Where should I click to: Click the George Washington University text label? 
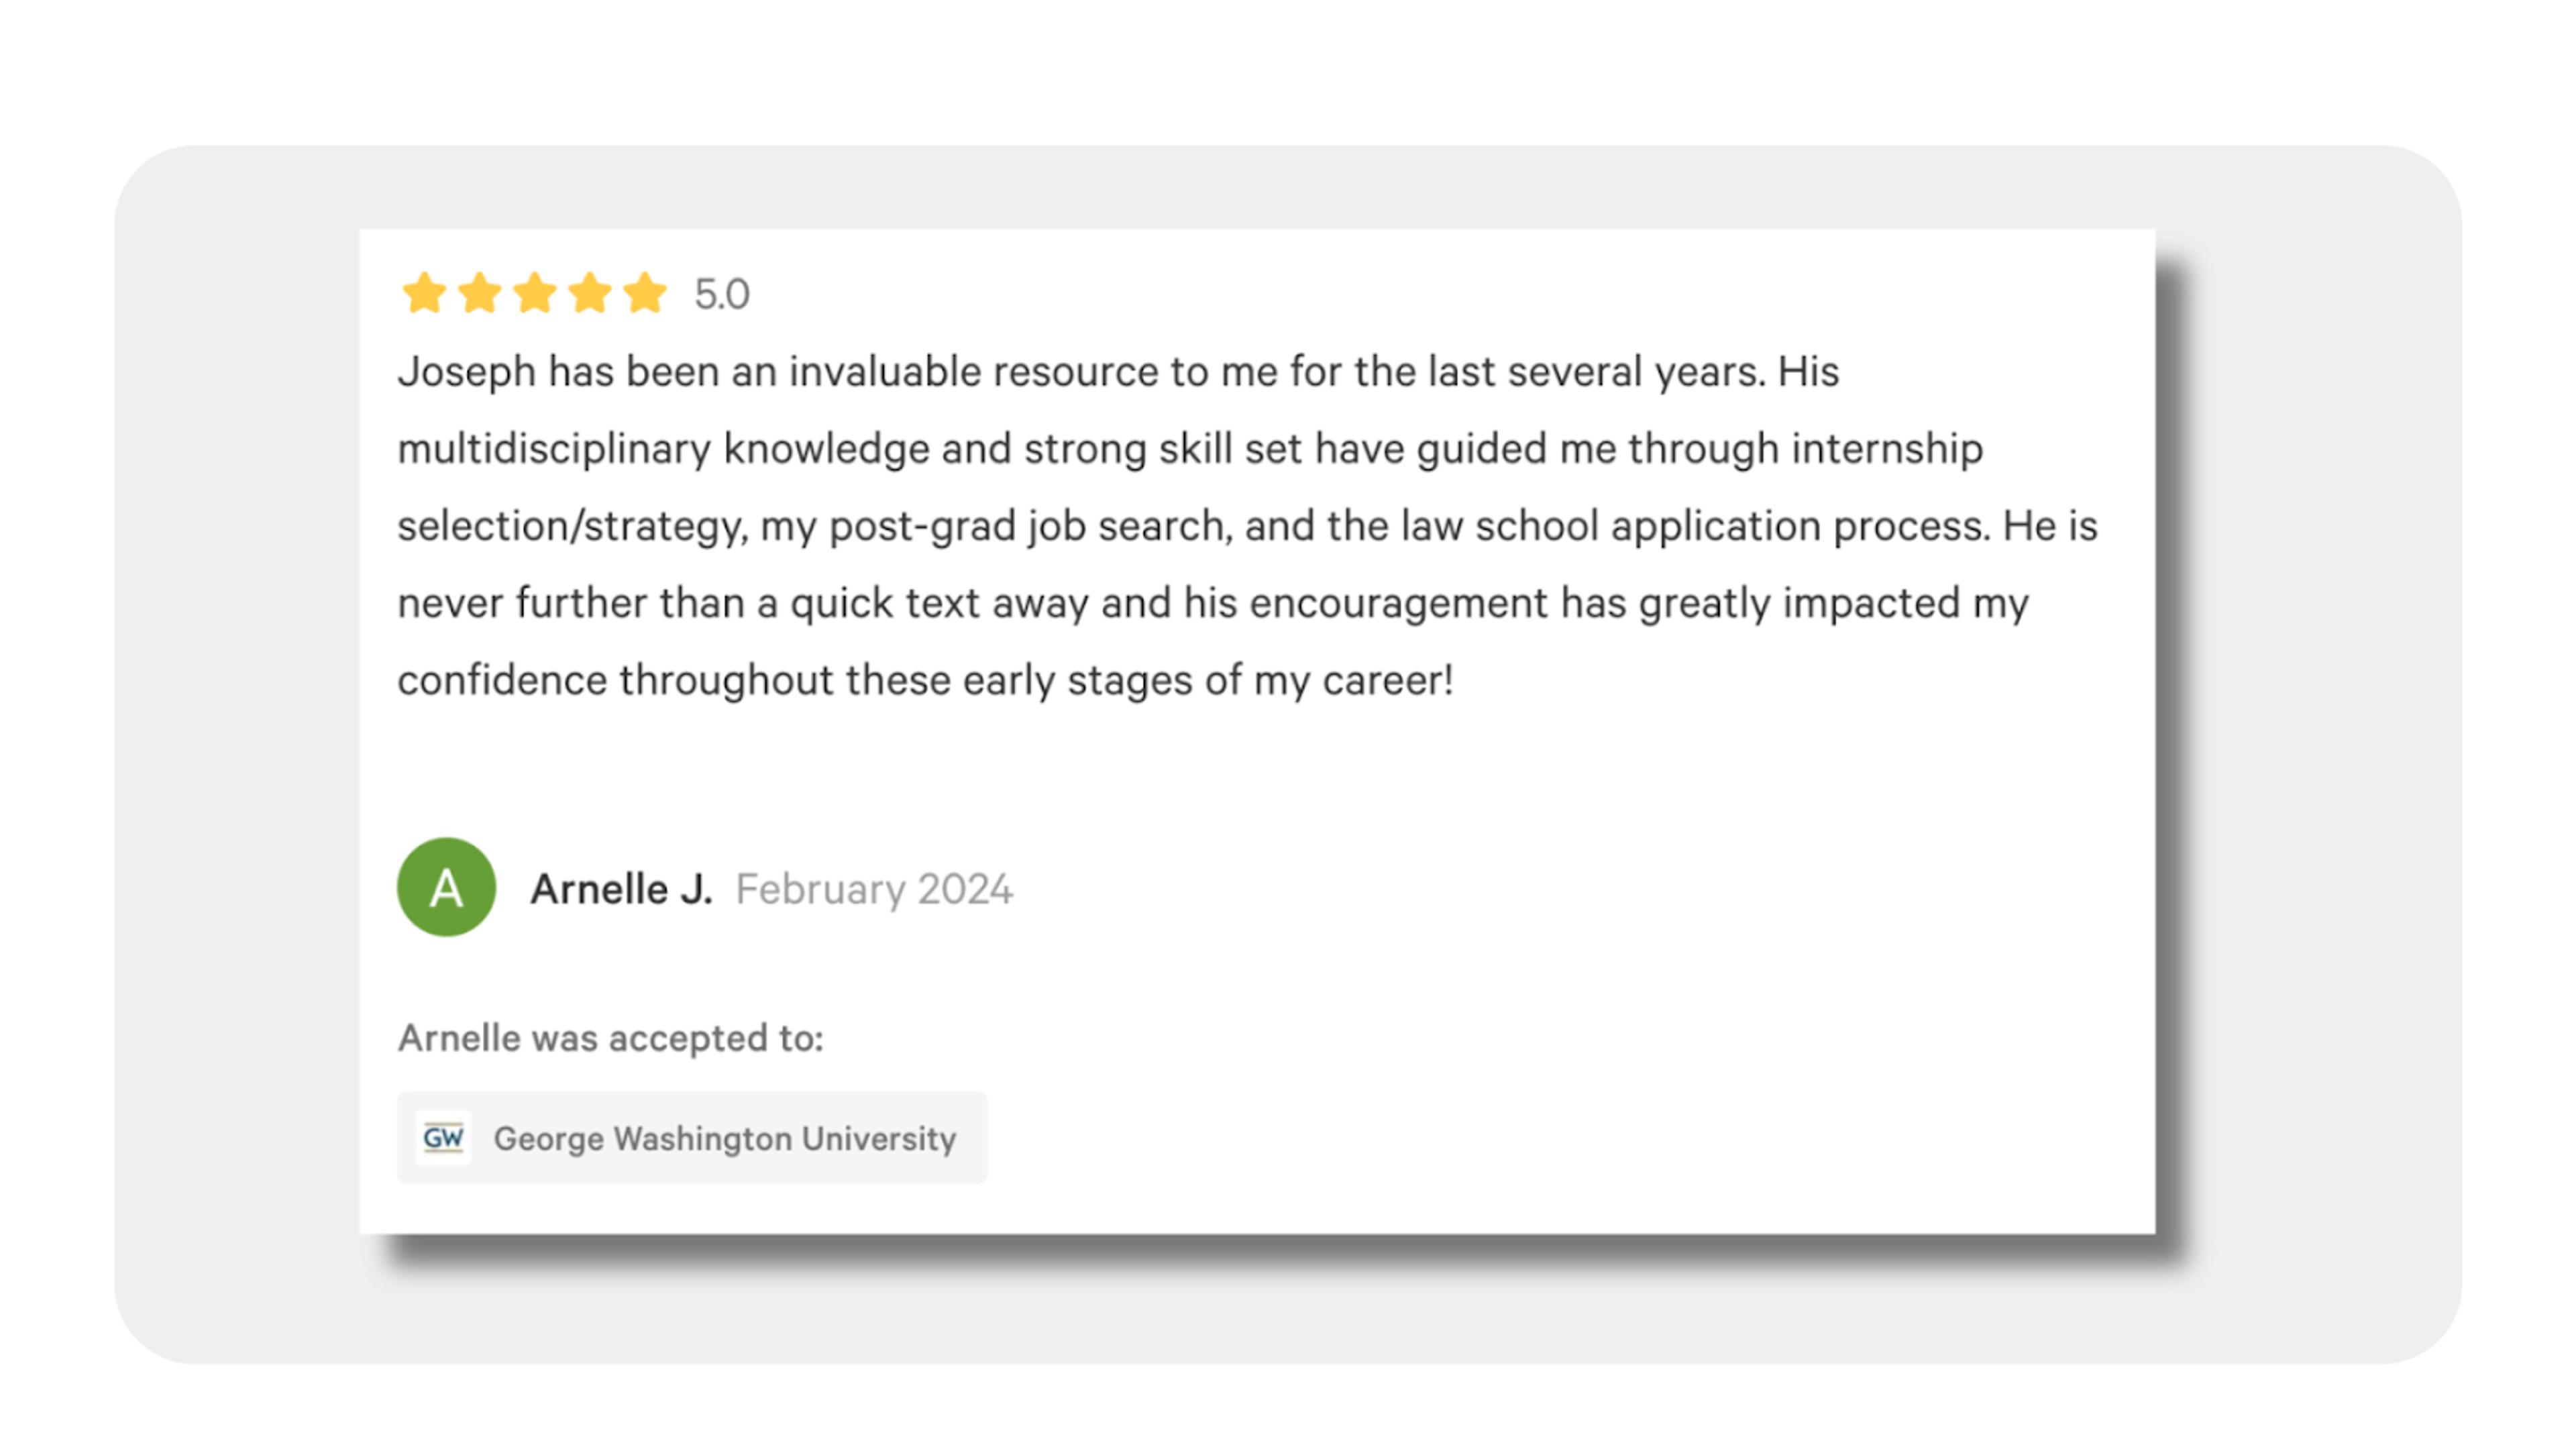point(725,1139)
